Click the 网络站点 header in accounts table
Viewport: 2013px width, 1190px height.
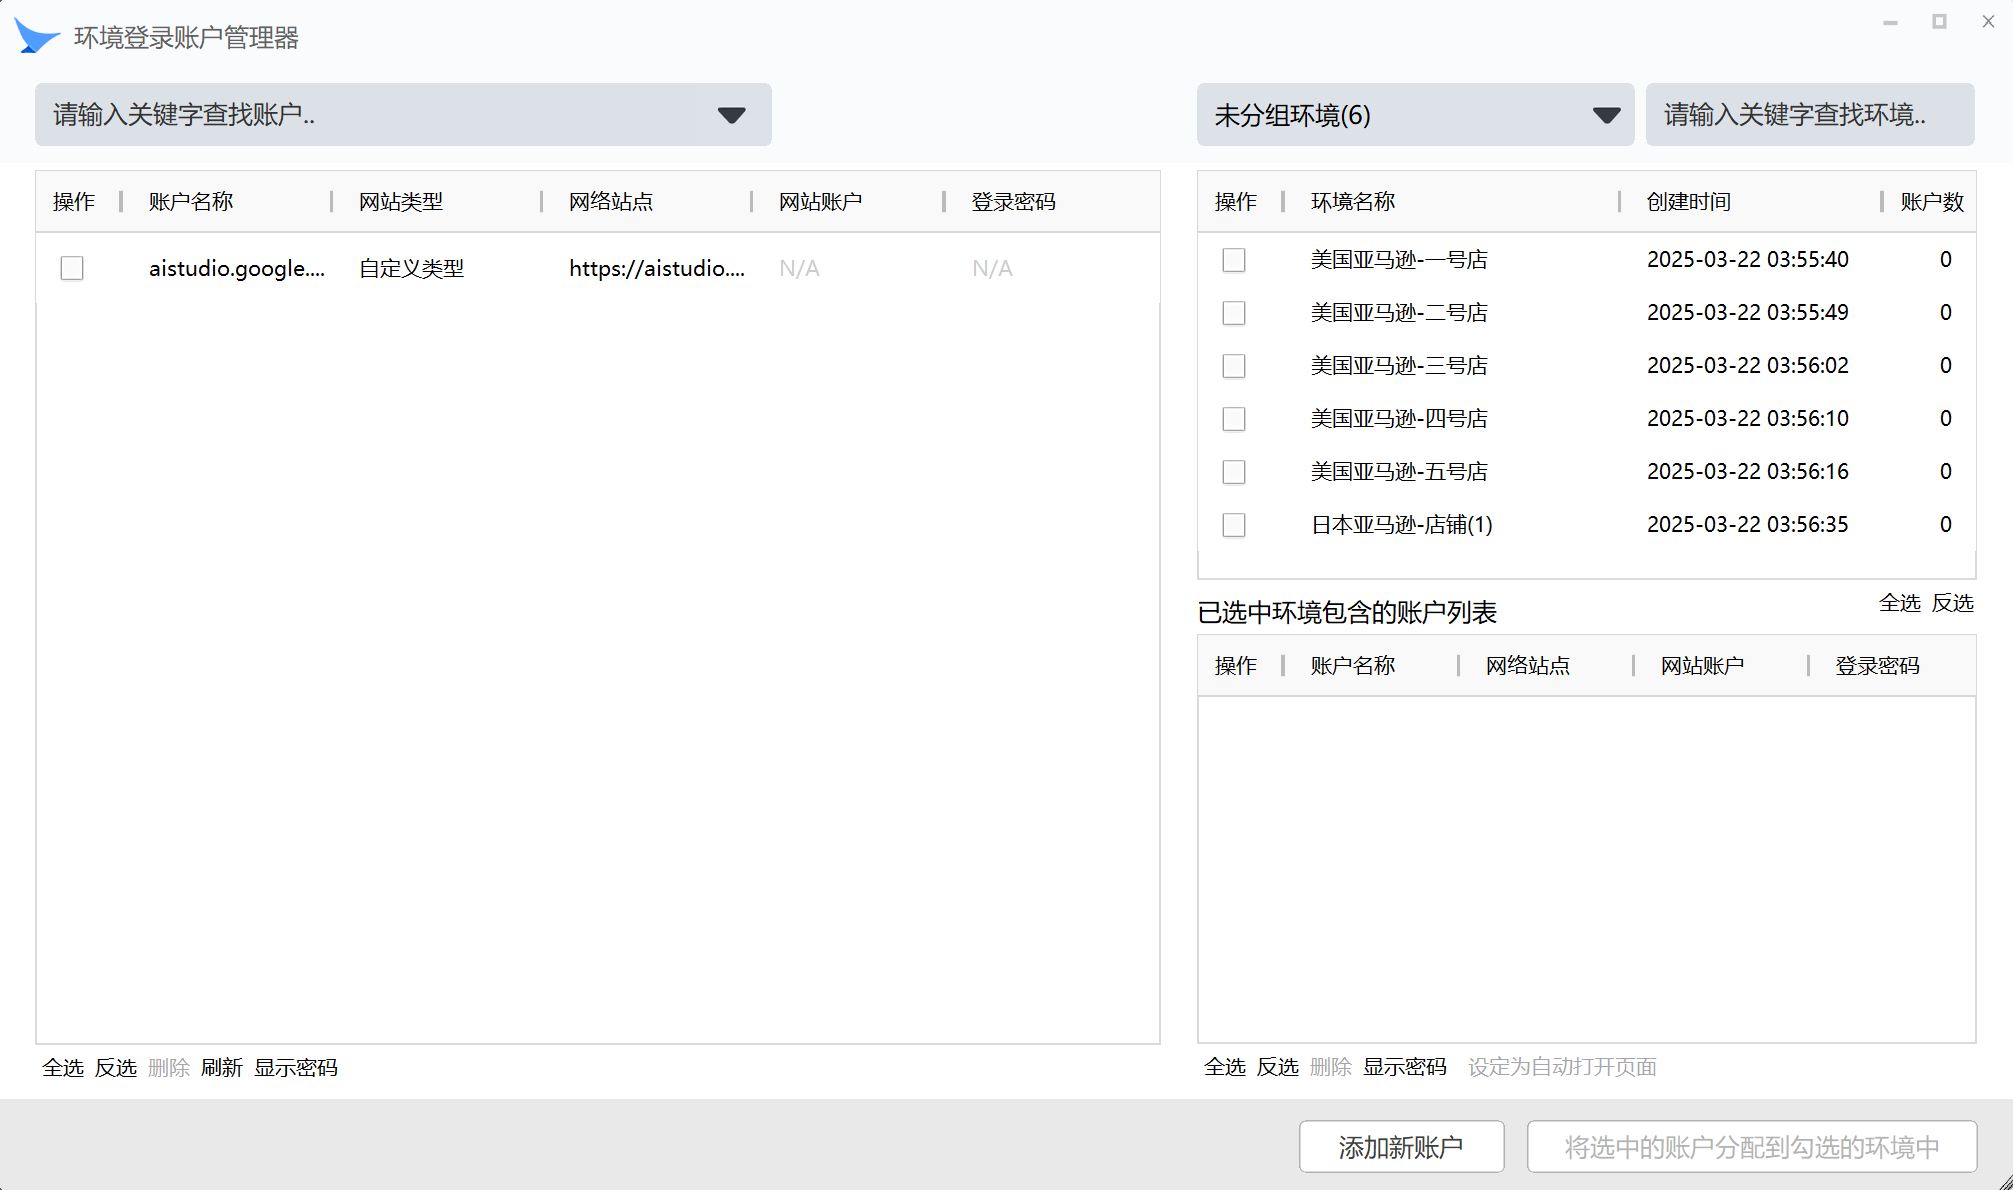point(611,202)
